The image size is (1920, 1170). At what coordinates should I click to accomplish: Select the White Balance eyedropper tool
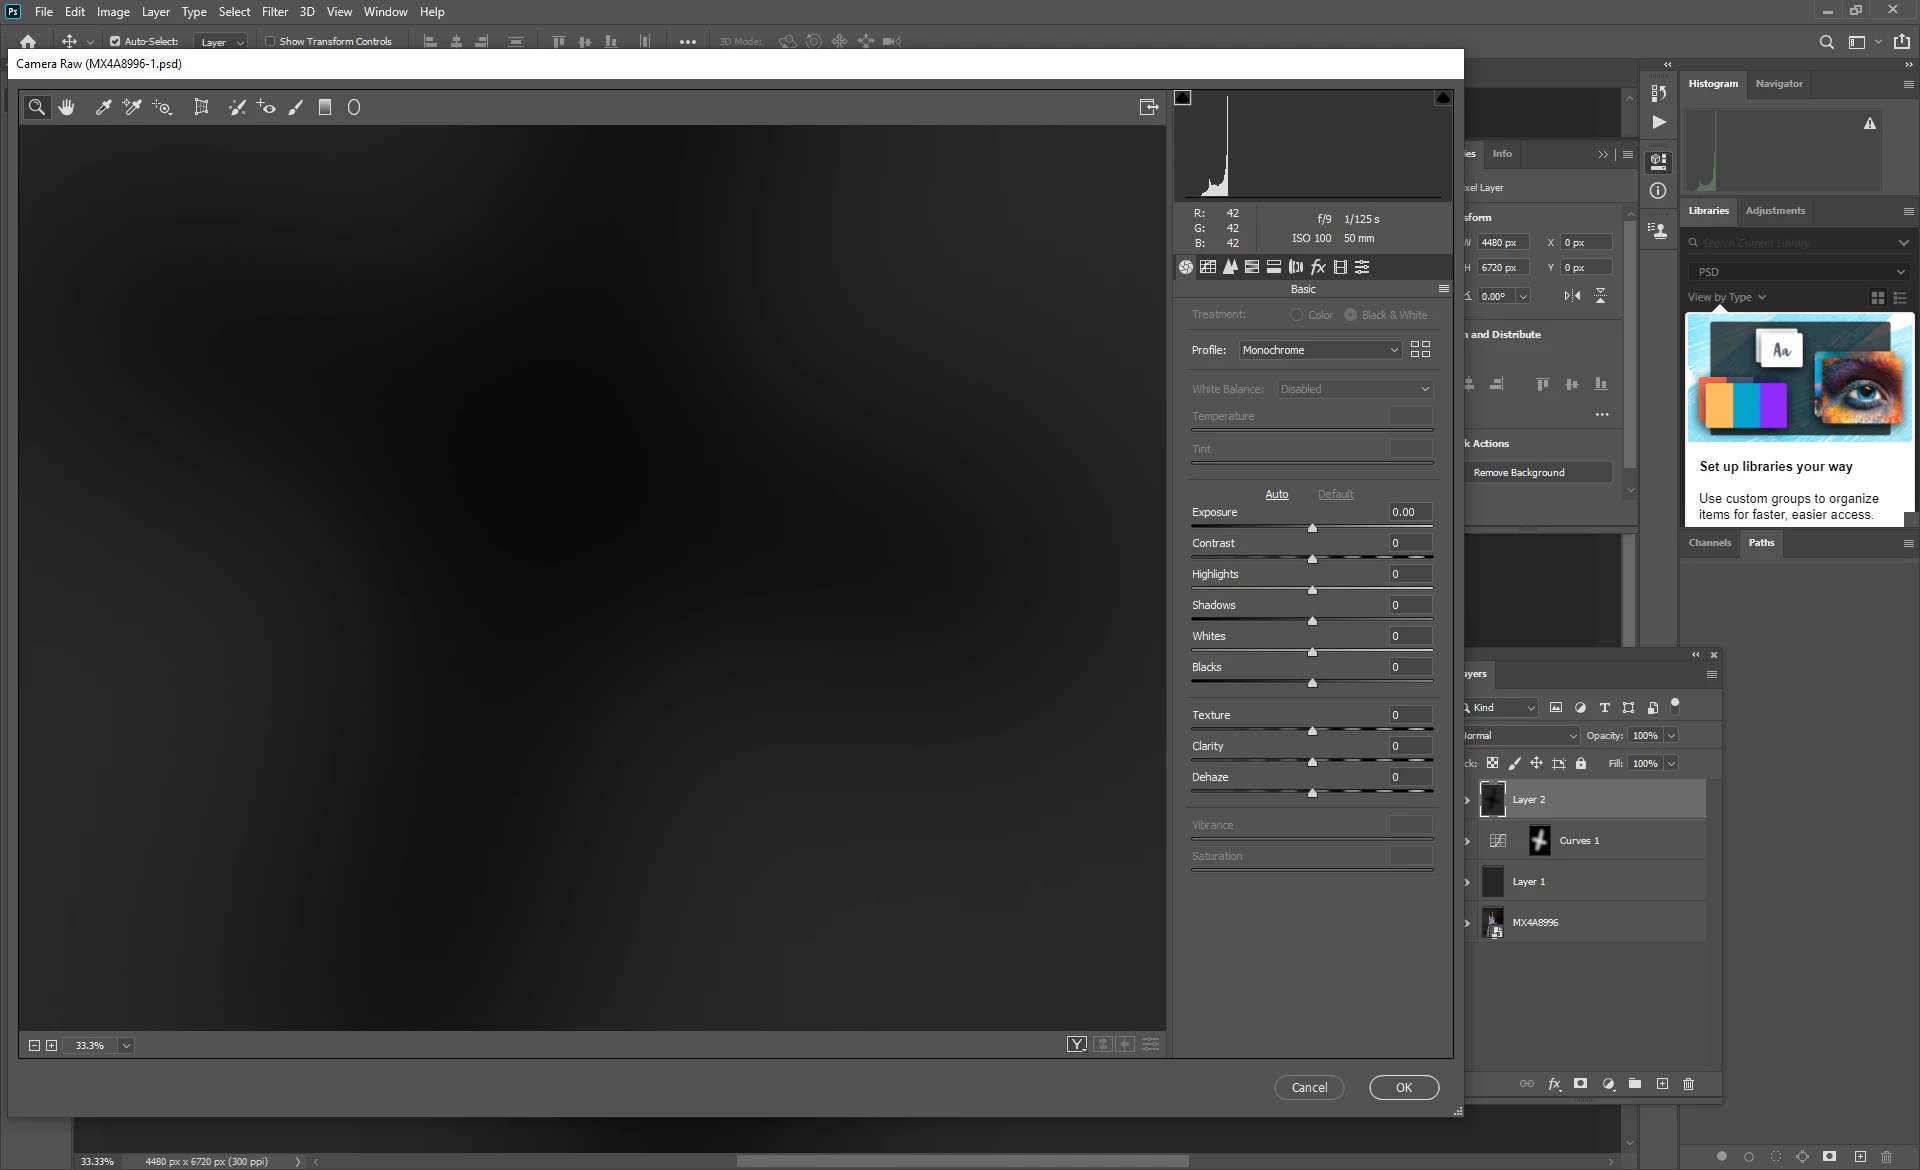(103, 107)
